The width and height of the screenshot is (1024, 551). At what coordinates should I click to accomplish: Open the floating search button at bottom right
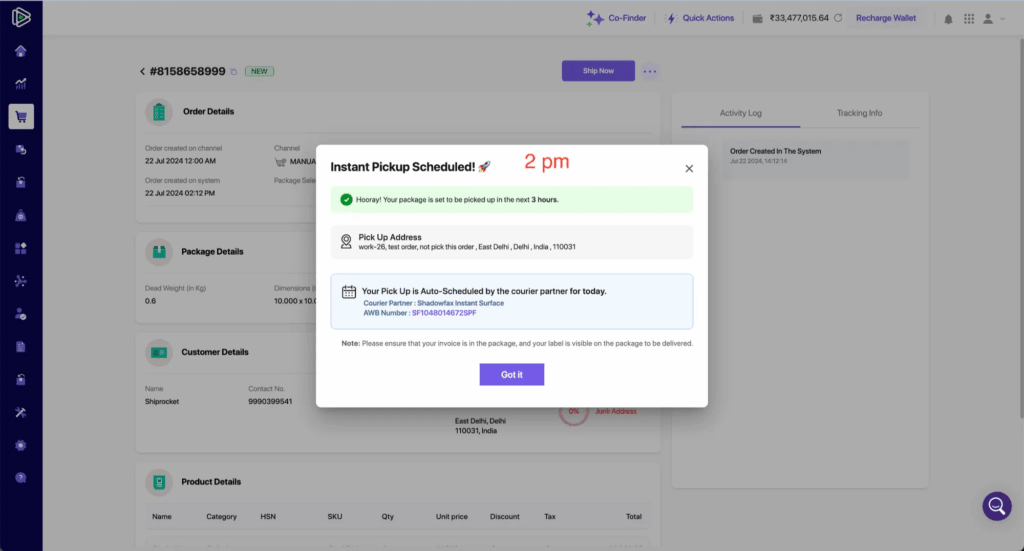(997, 506)
